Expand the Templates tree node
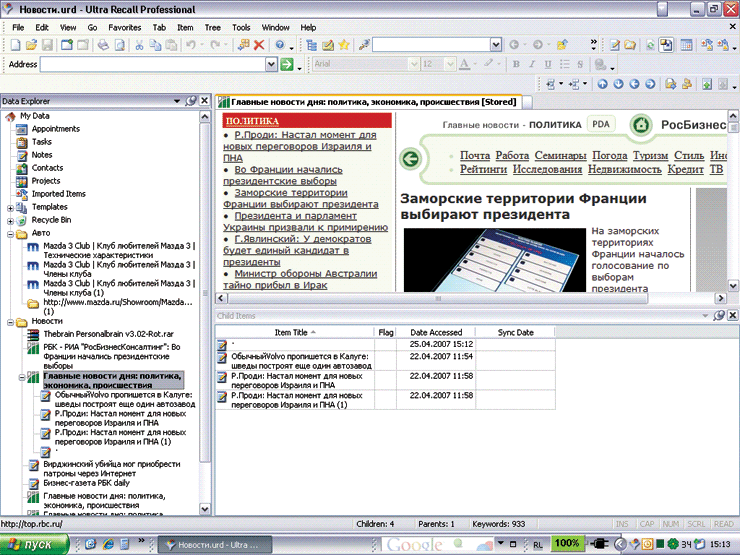The height and width of the screenshot is (555, 740). (10, 207)
